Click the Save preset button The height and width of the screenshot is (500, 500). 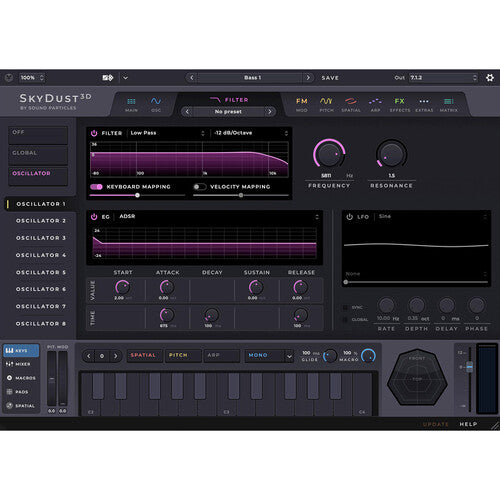(x=330, y=78)
